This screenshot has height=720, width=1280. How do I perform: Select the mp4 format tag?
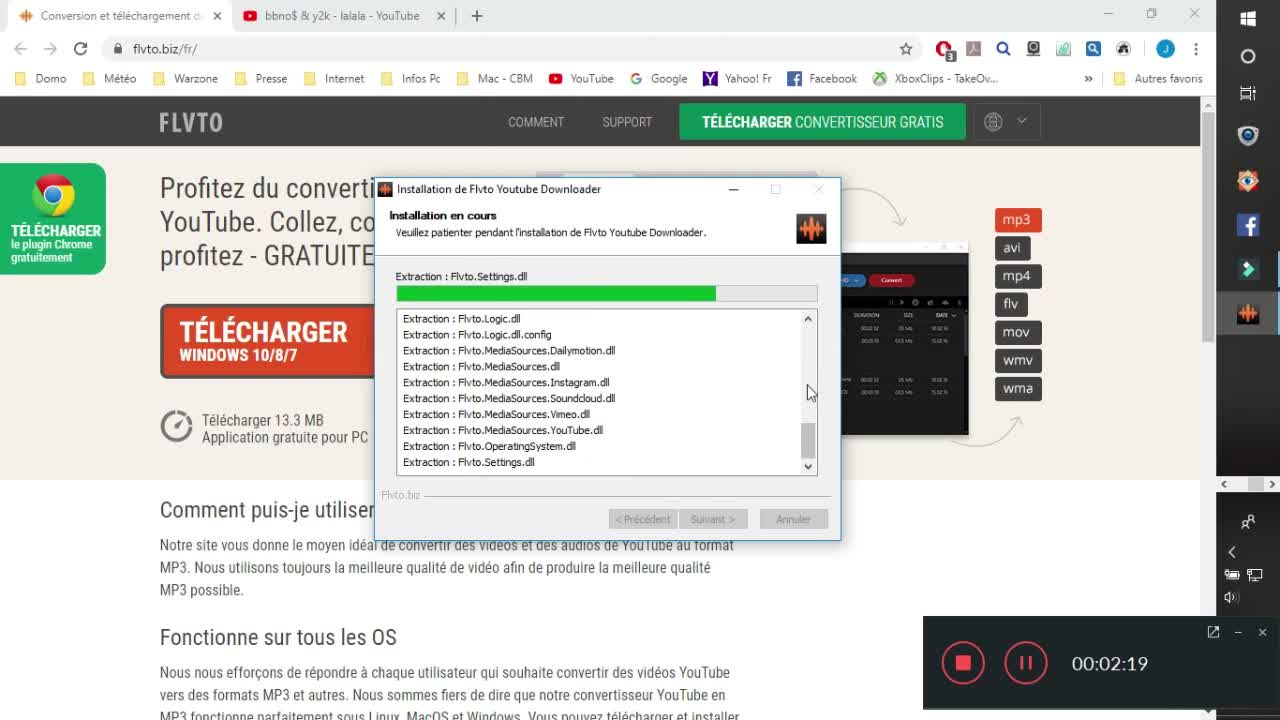[x=1018, y=276]
